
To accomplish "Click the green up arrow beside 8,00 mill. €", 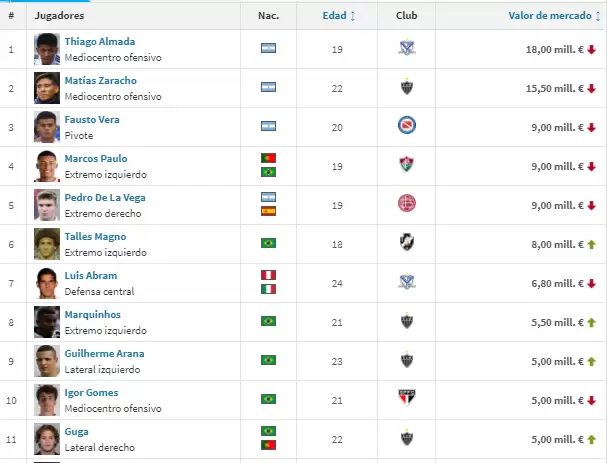I will (592, 244).
